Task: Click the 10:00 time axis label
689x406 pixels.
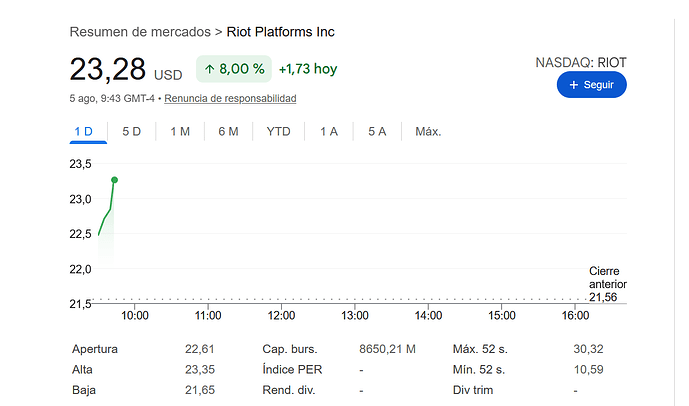Action: point(135,315)
